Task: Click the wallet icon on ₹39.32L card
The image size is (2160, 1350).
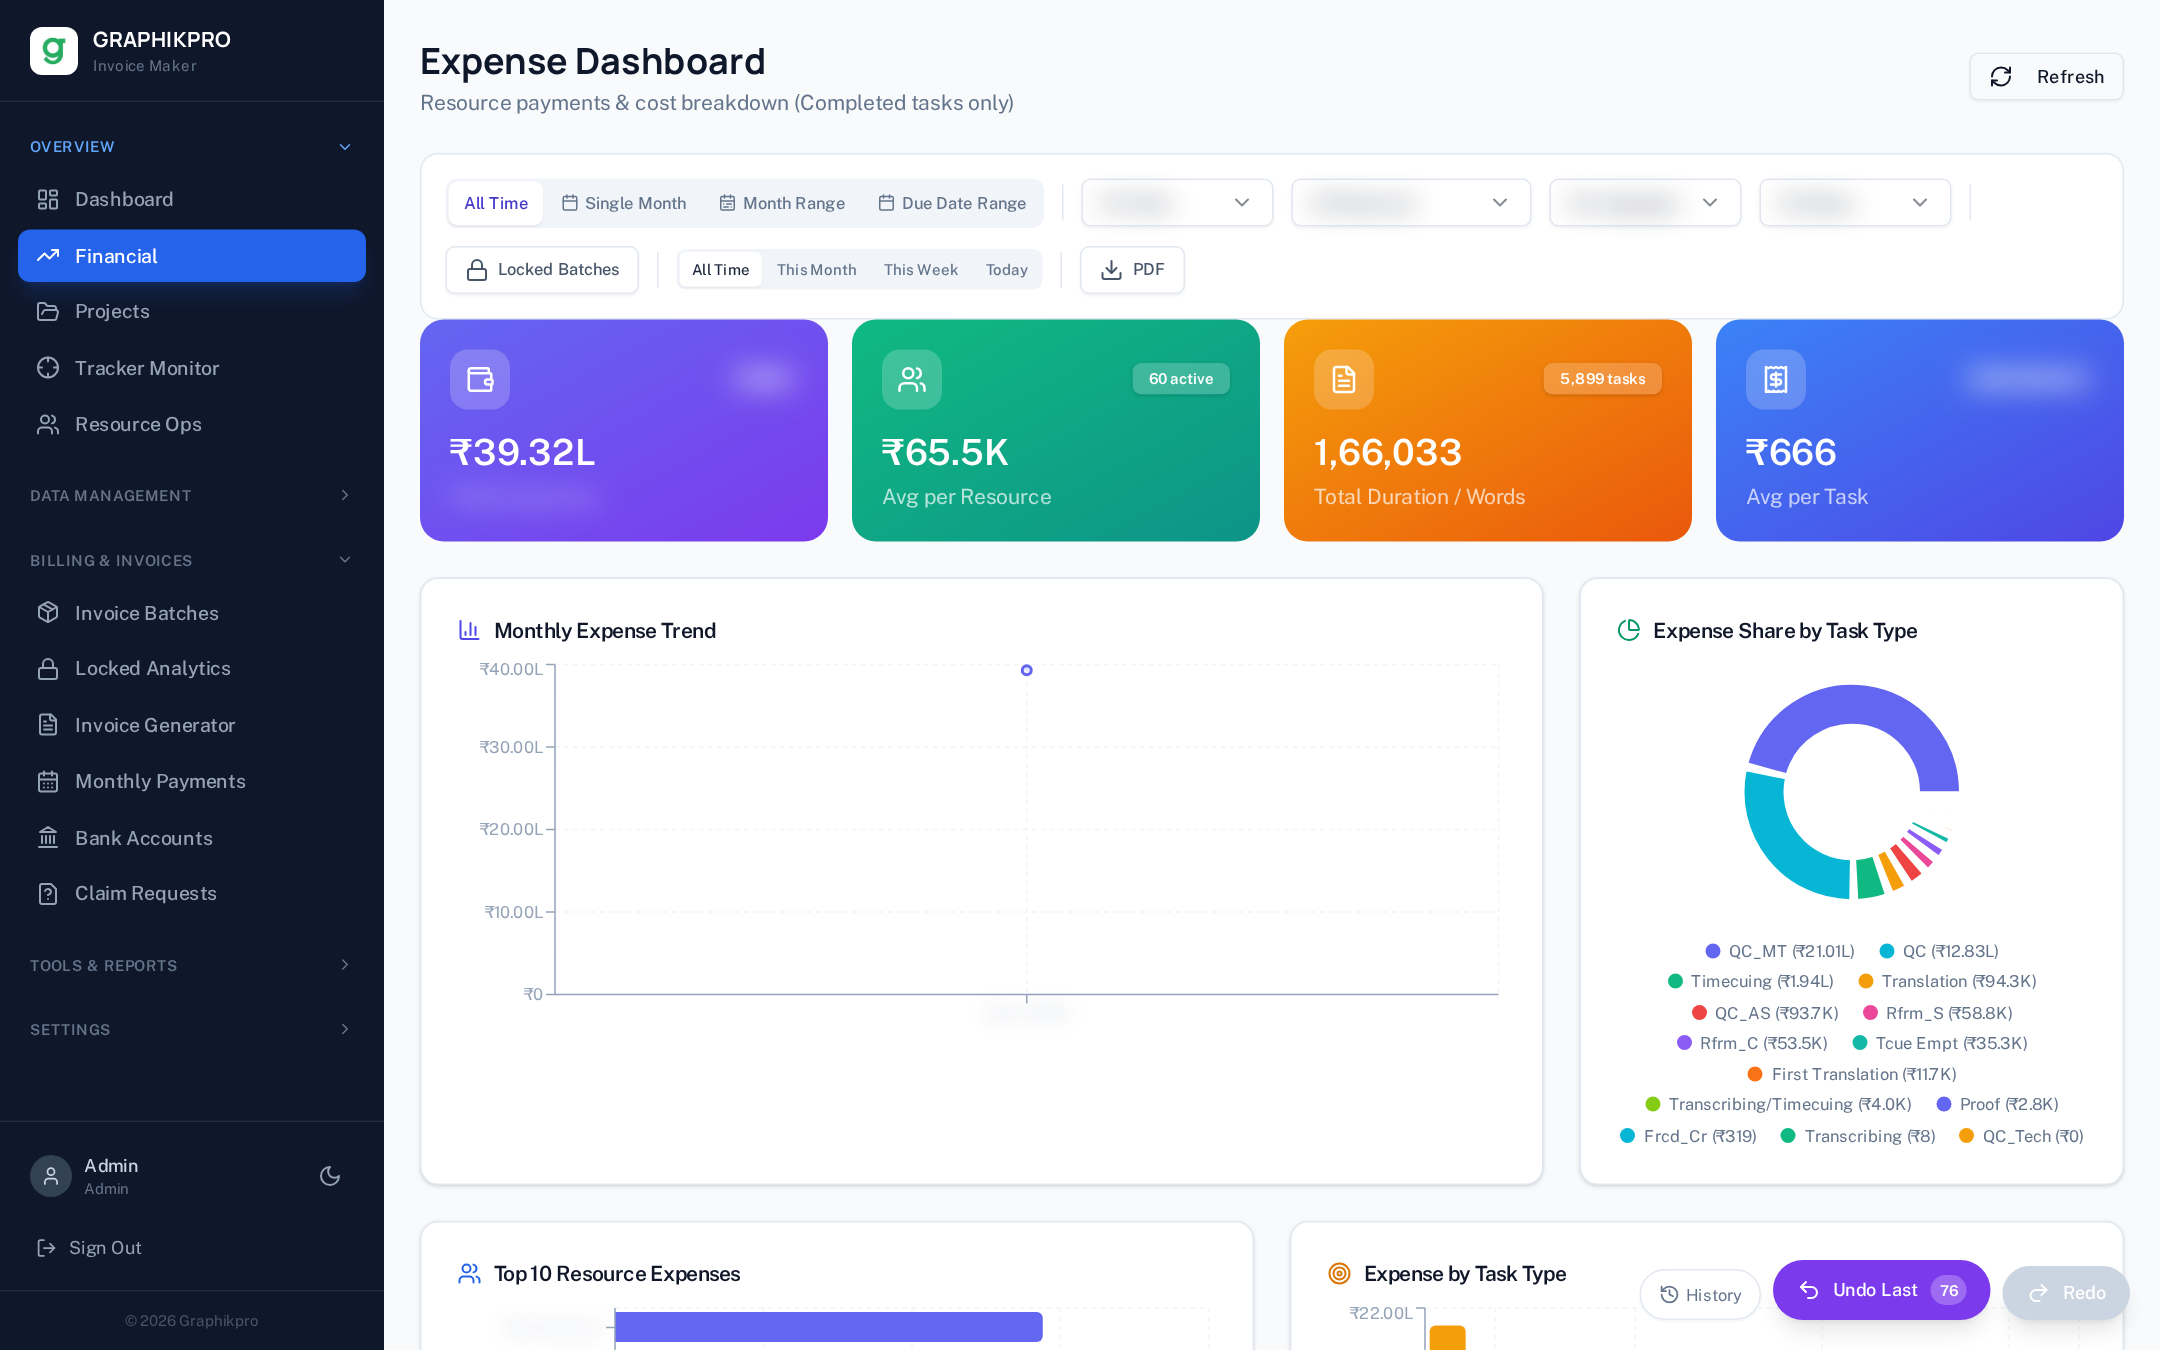Action: [x=480, y=379]
